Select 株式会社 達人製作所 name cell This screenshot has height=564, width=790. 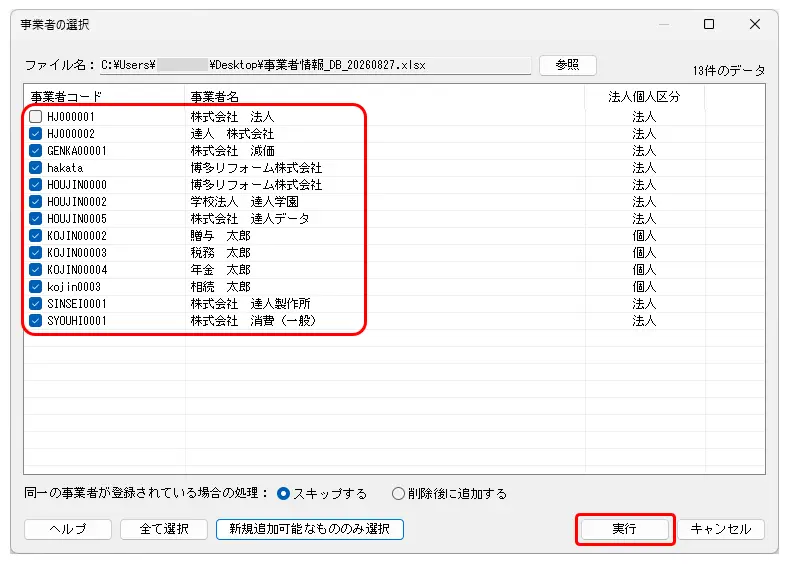(250, 304)
